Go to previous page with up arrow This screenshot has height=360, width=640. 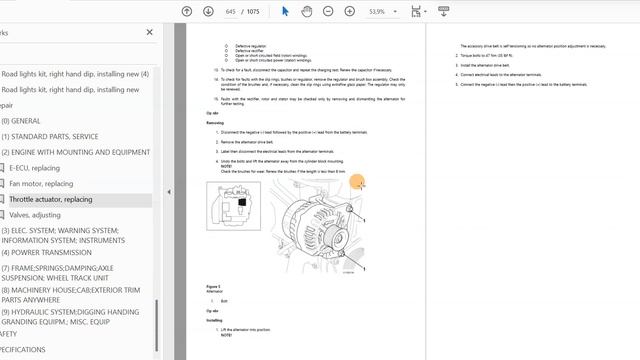[x=187, y=11]
